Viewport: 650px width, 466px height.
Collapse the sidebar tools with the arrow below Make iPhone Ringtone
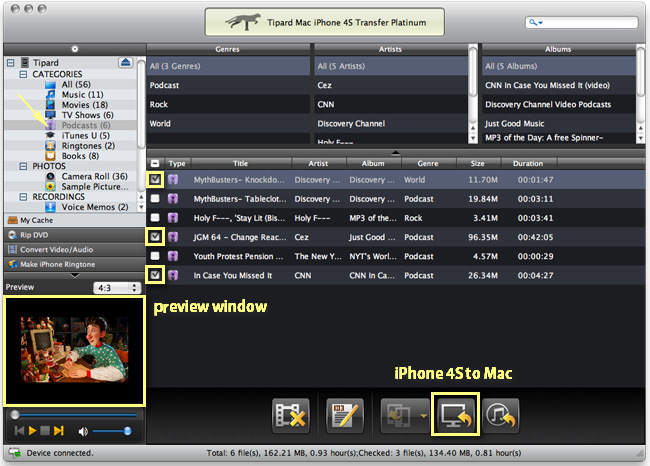[75, 275]
